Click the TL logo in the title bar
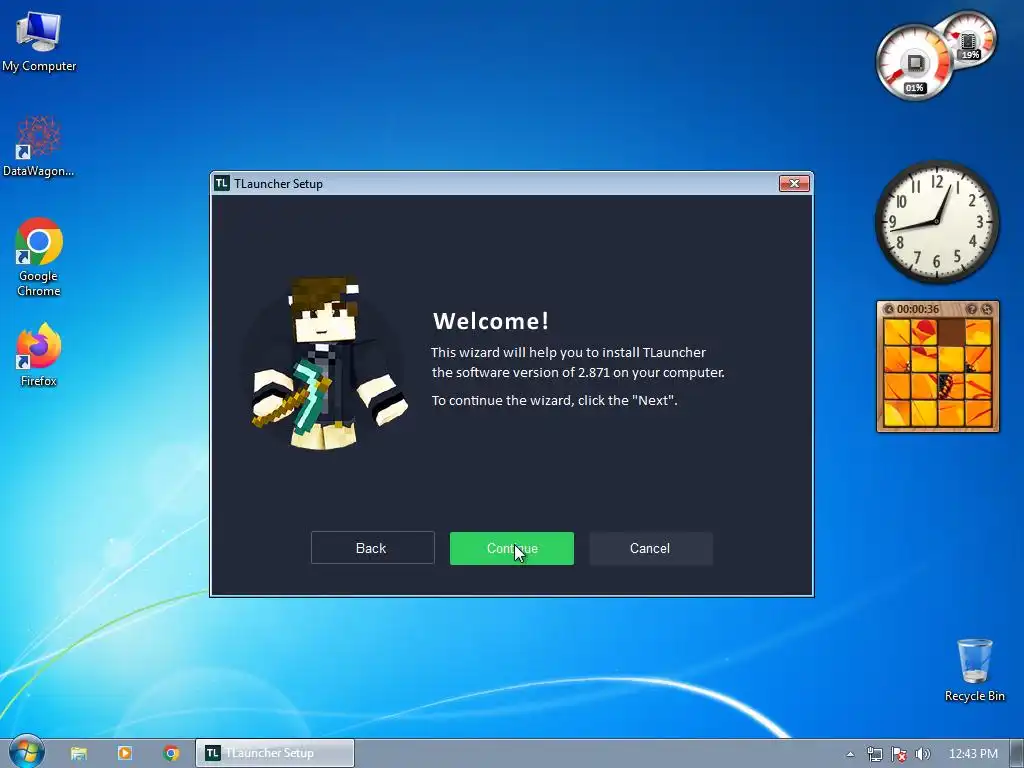This screenshot has height=768, width=1024. (222, 184)
